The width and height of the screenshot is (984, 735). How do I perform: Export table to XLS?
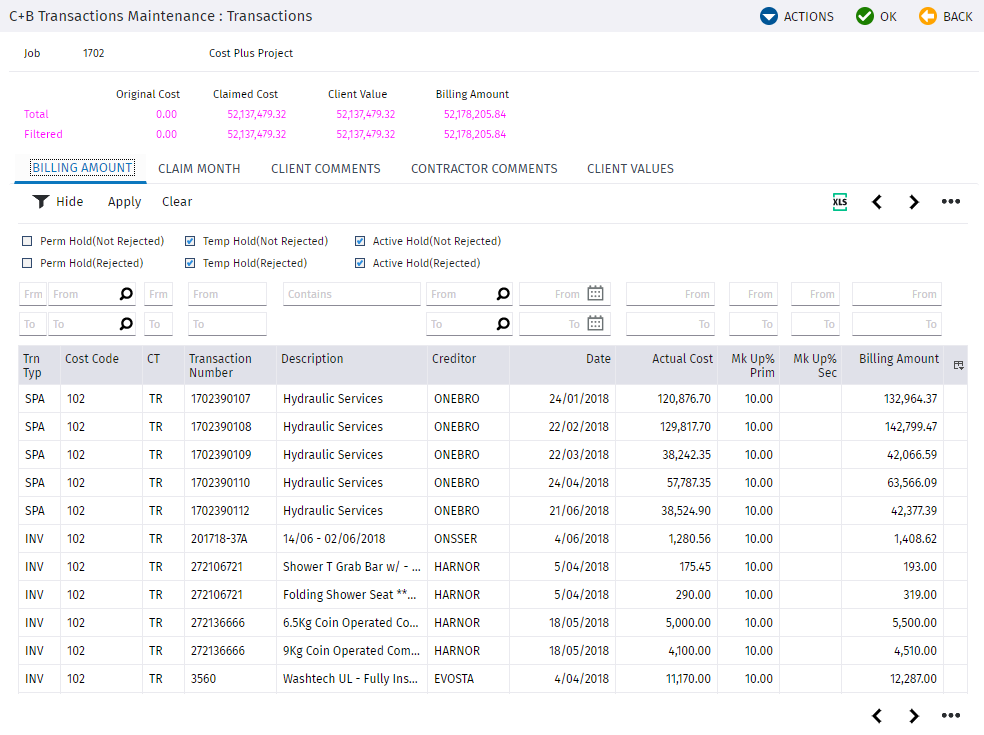(840, 201)
